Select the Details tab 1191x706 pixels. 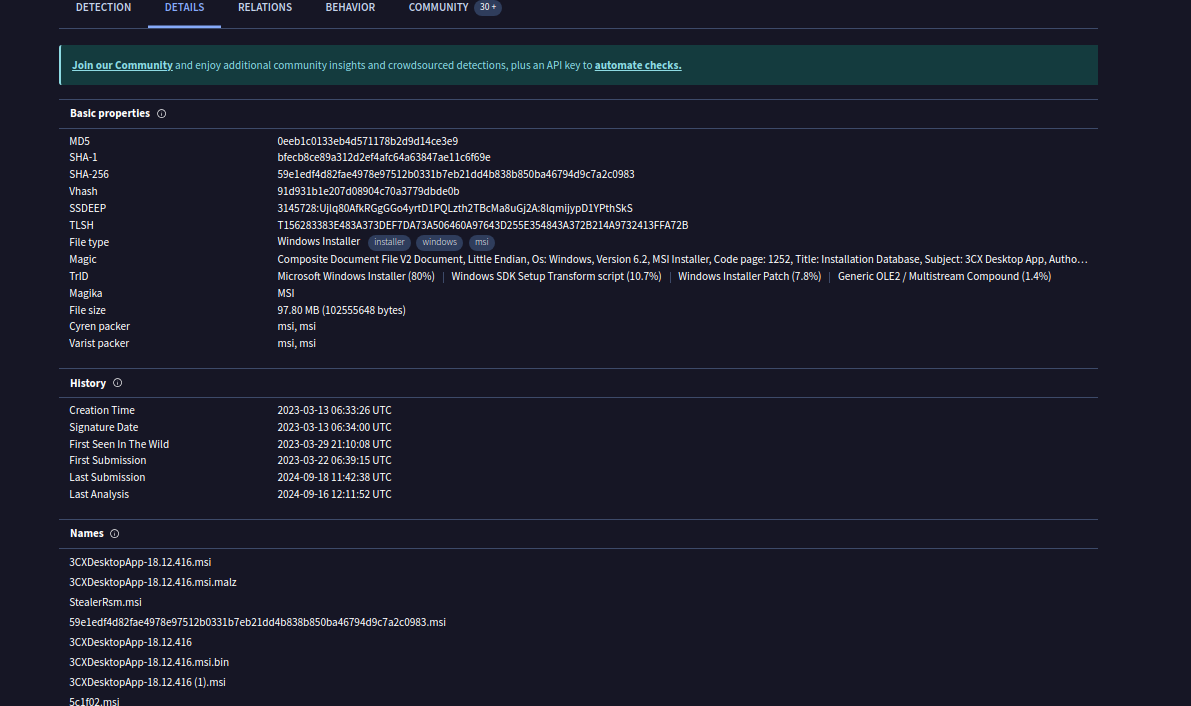click(184, 8)
